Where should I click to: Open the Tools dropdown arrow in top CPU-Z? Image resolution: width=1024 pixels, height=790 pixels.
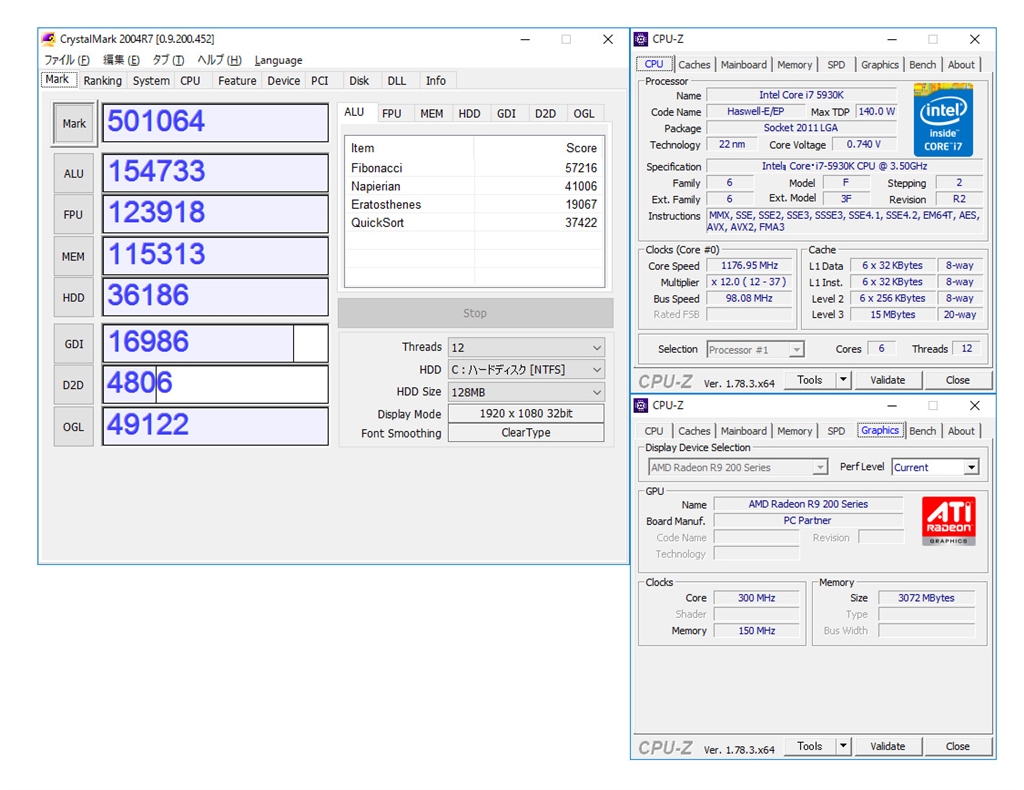coord(843,380)
